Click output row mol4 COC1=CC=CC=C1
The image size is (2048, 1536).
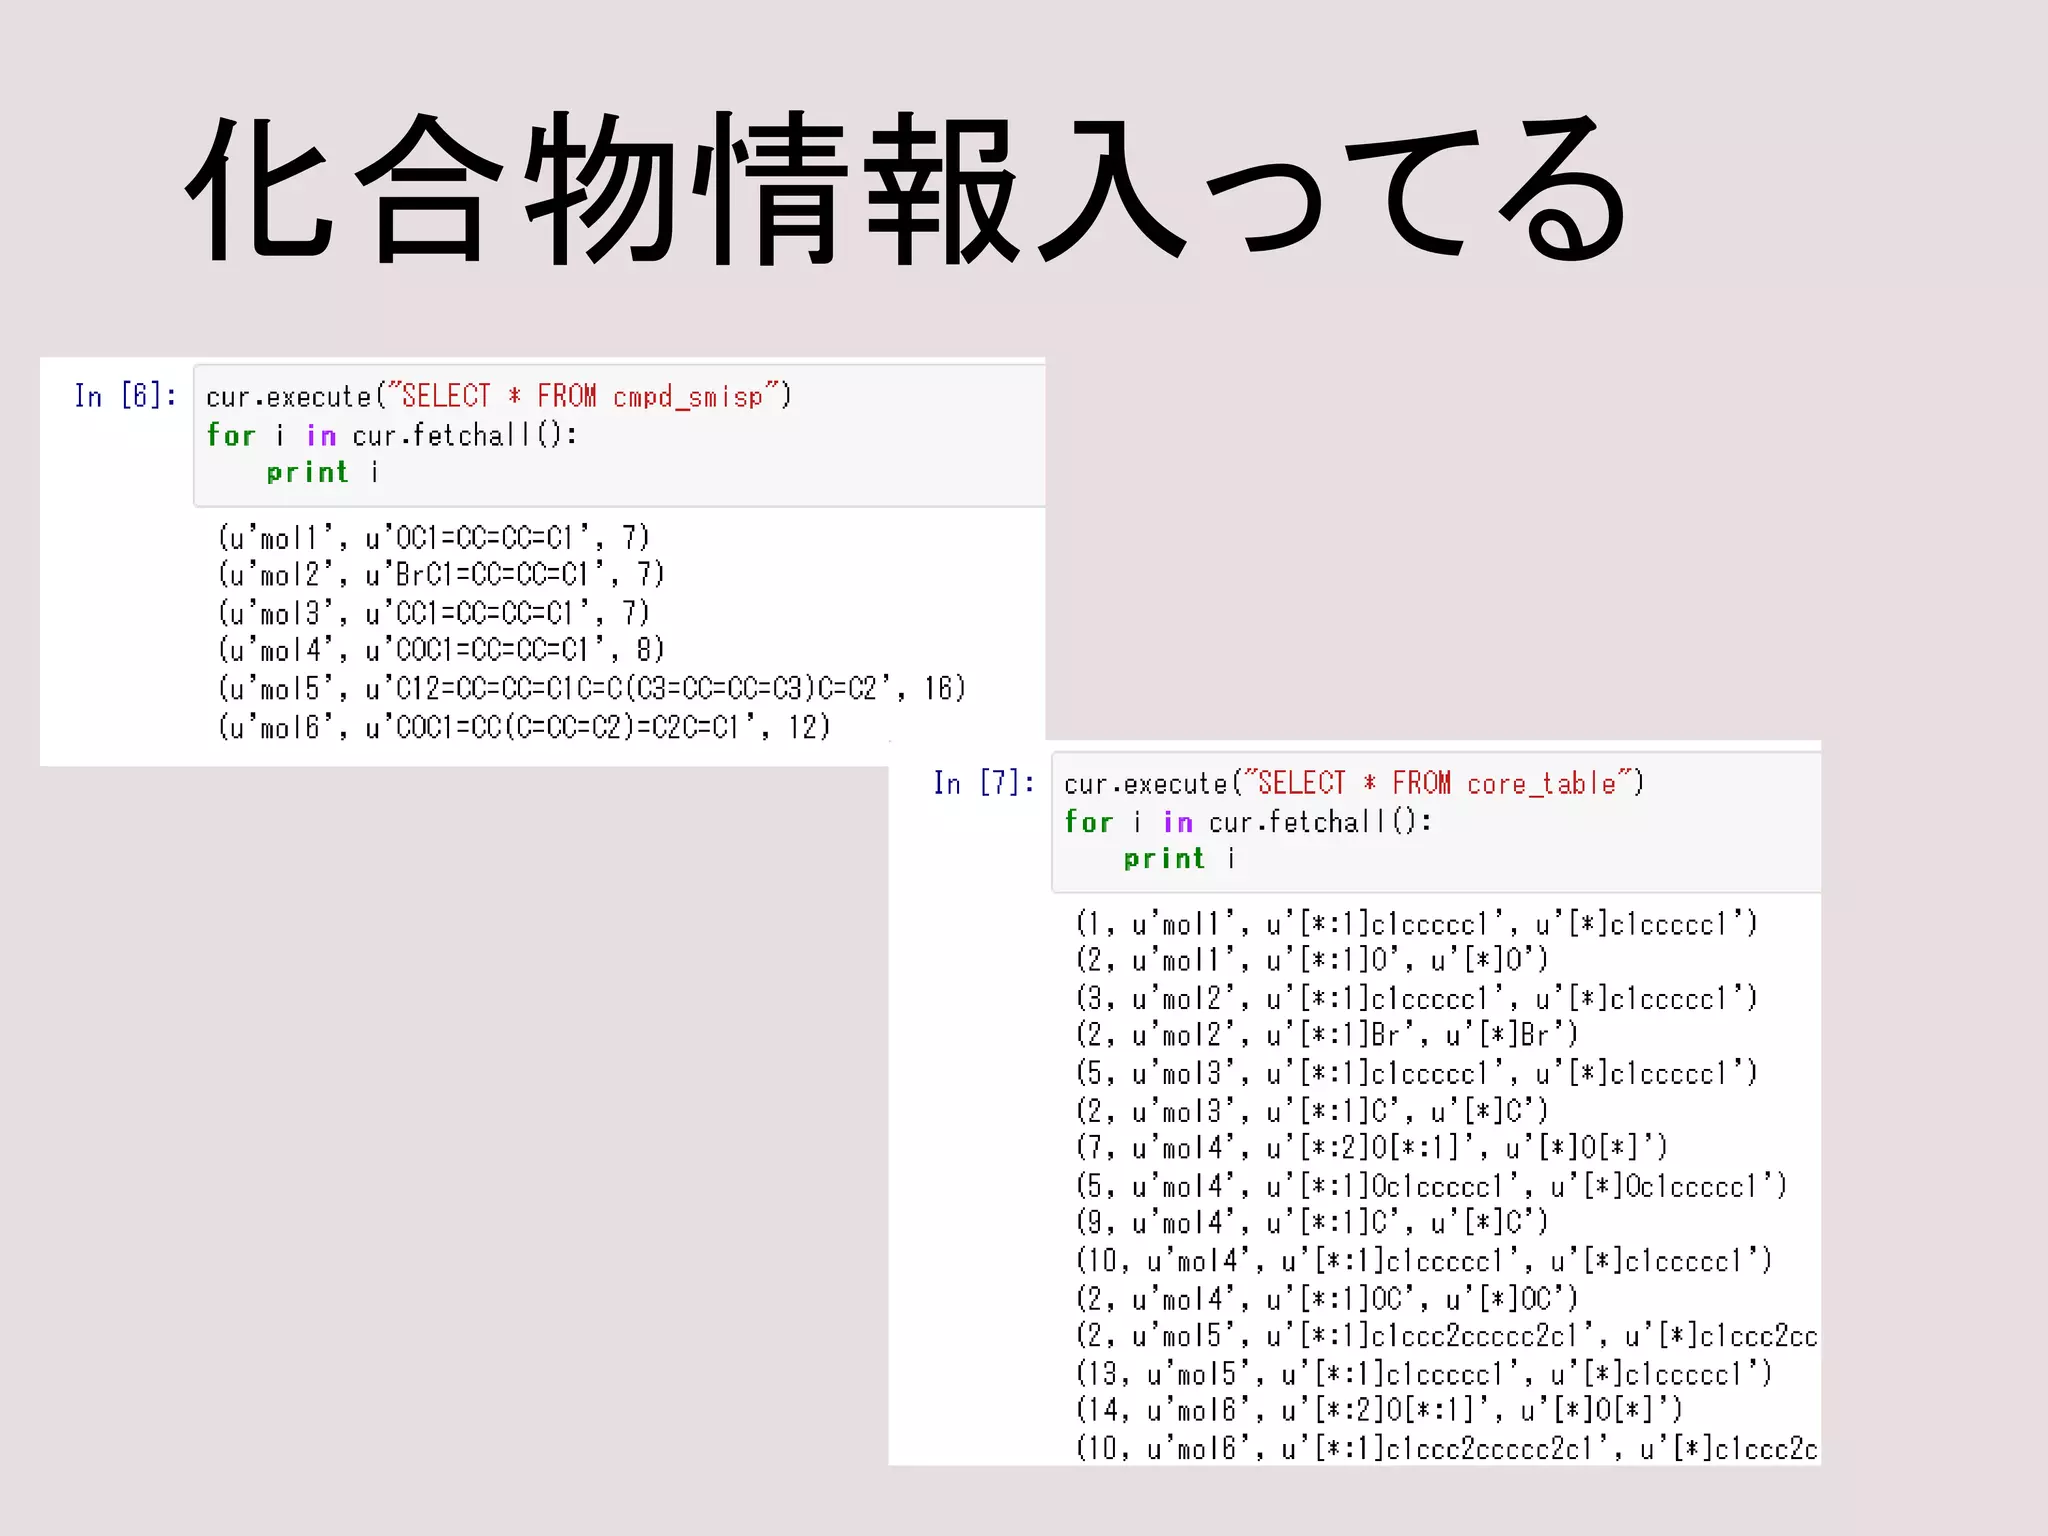441,651
